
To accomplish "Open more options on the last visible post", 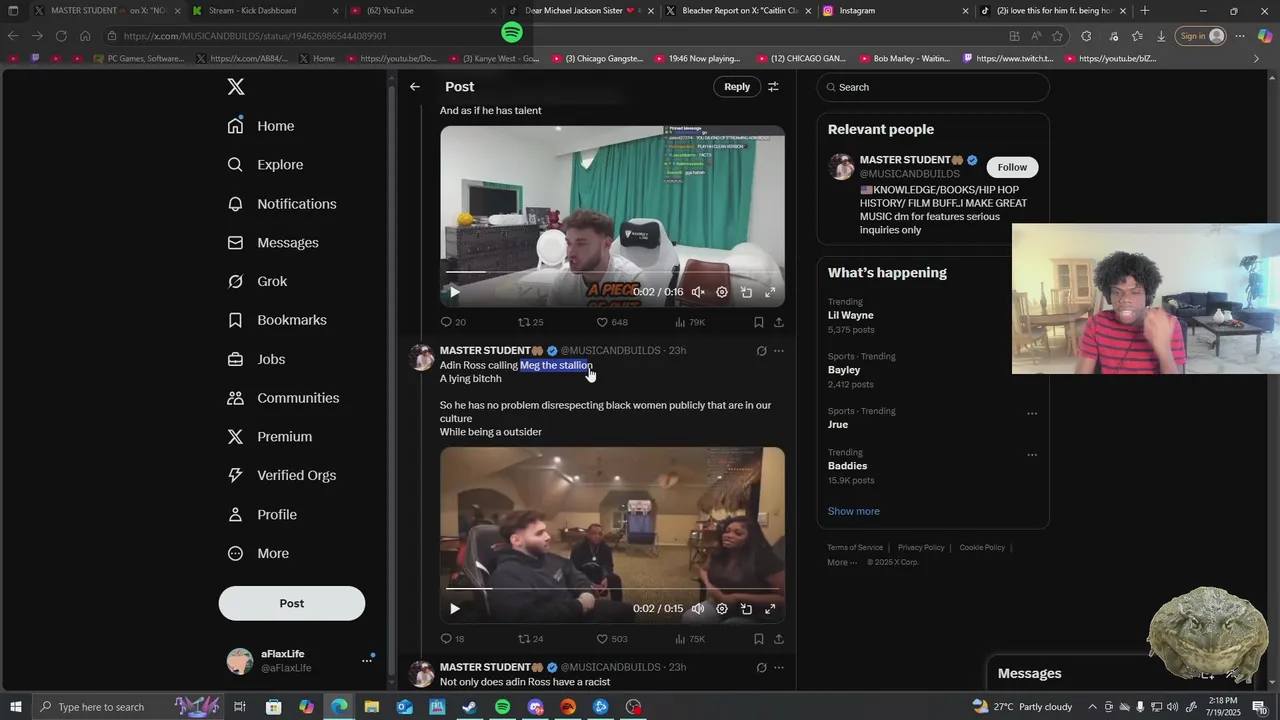I will point(779,668).
